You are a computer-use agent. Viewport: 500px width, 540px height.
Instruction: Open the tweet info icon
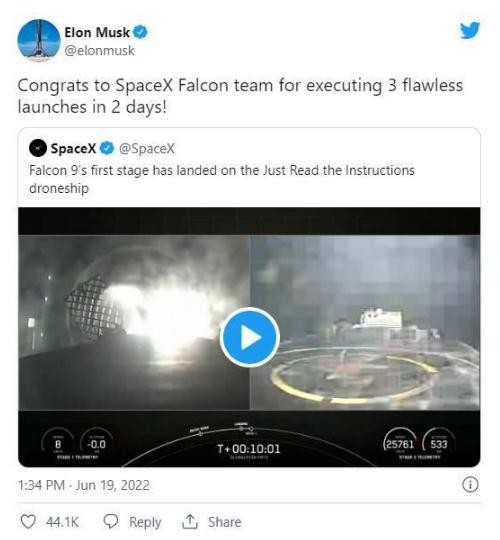[470, 485]
